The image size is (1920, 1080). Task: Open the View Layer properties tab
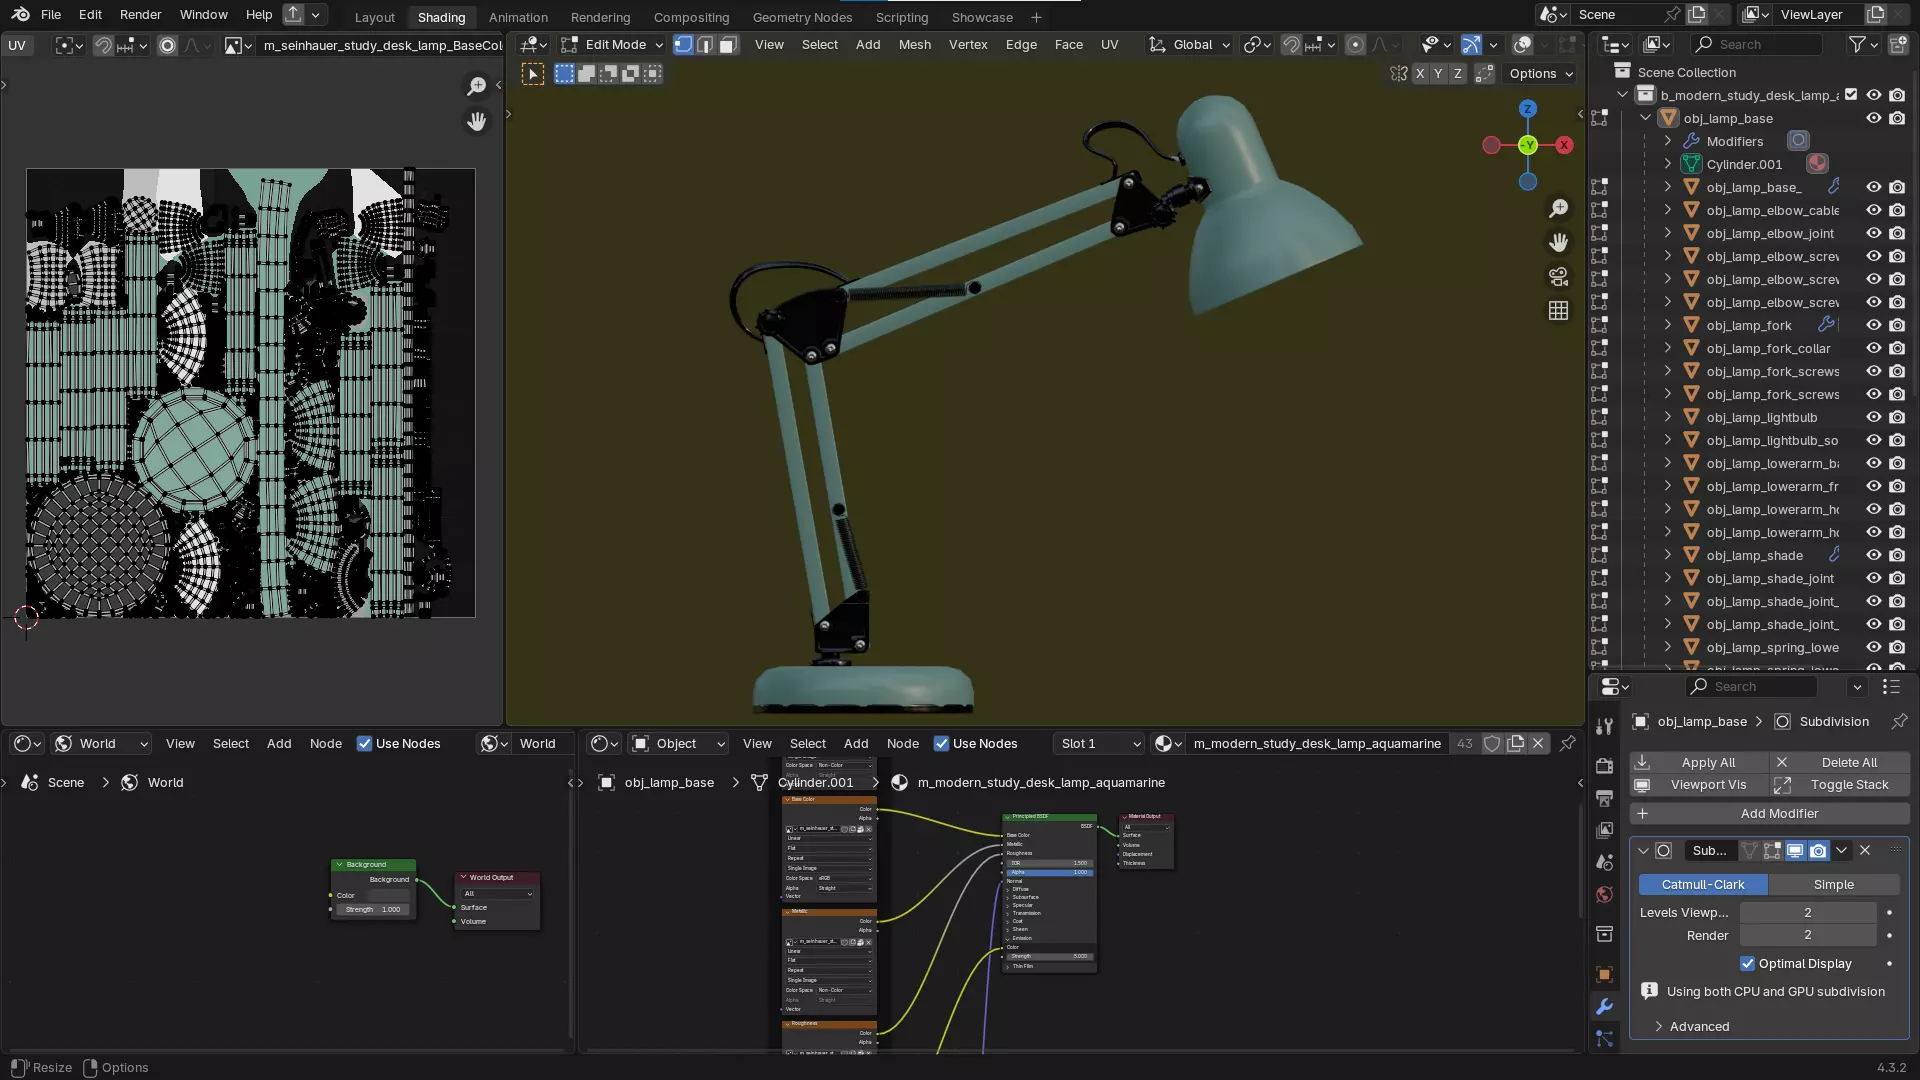1604,830
